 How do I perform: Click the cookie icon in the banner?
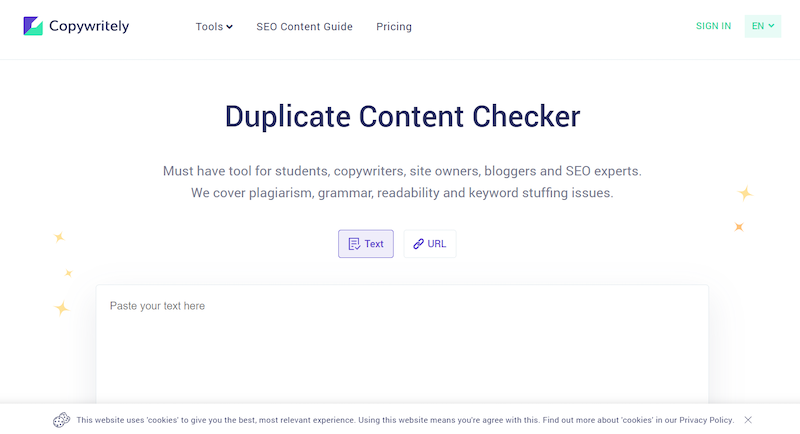coord(61,420)
